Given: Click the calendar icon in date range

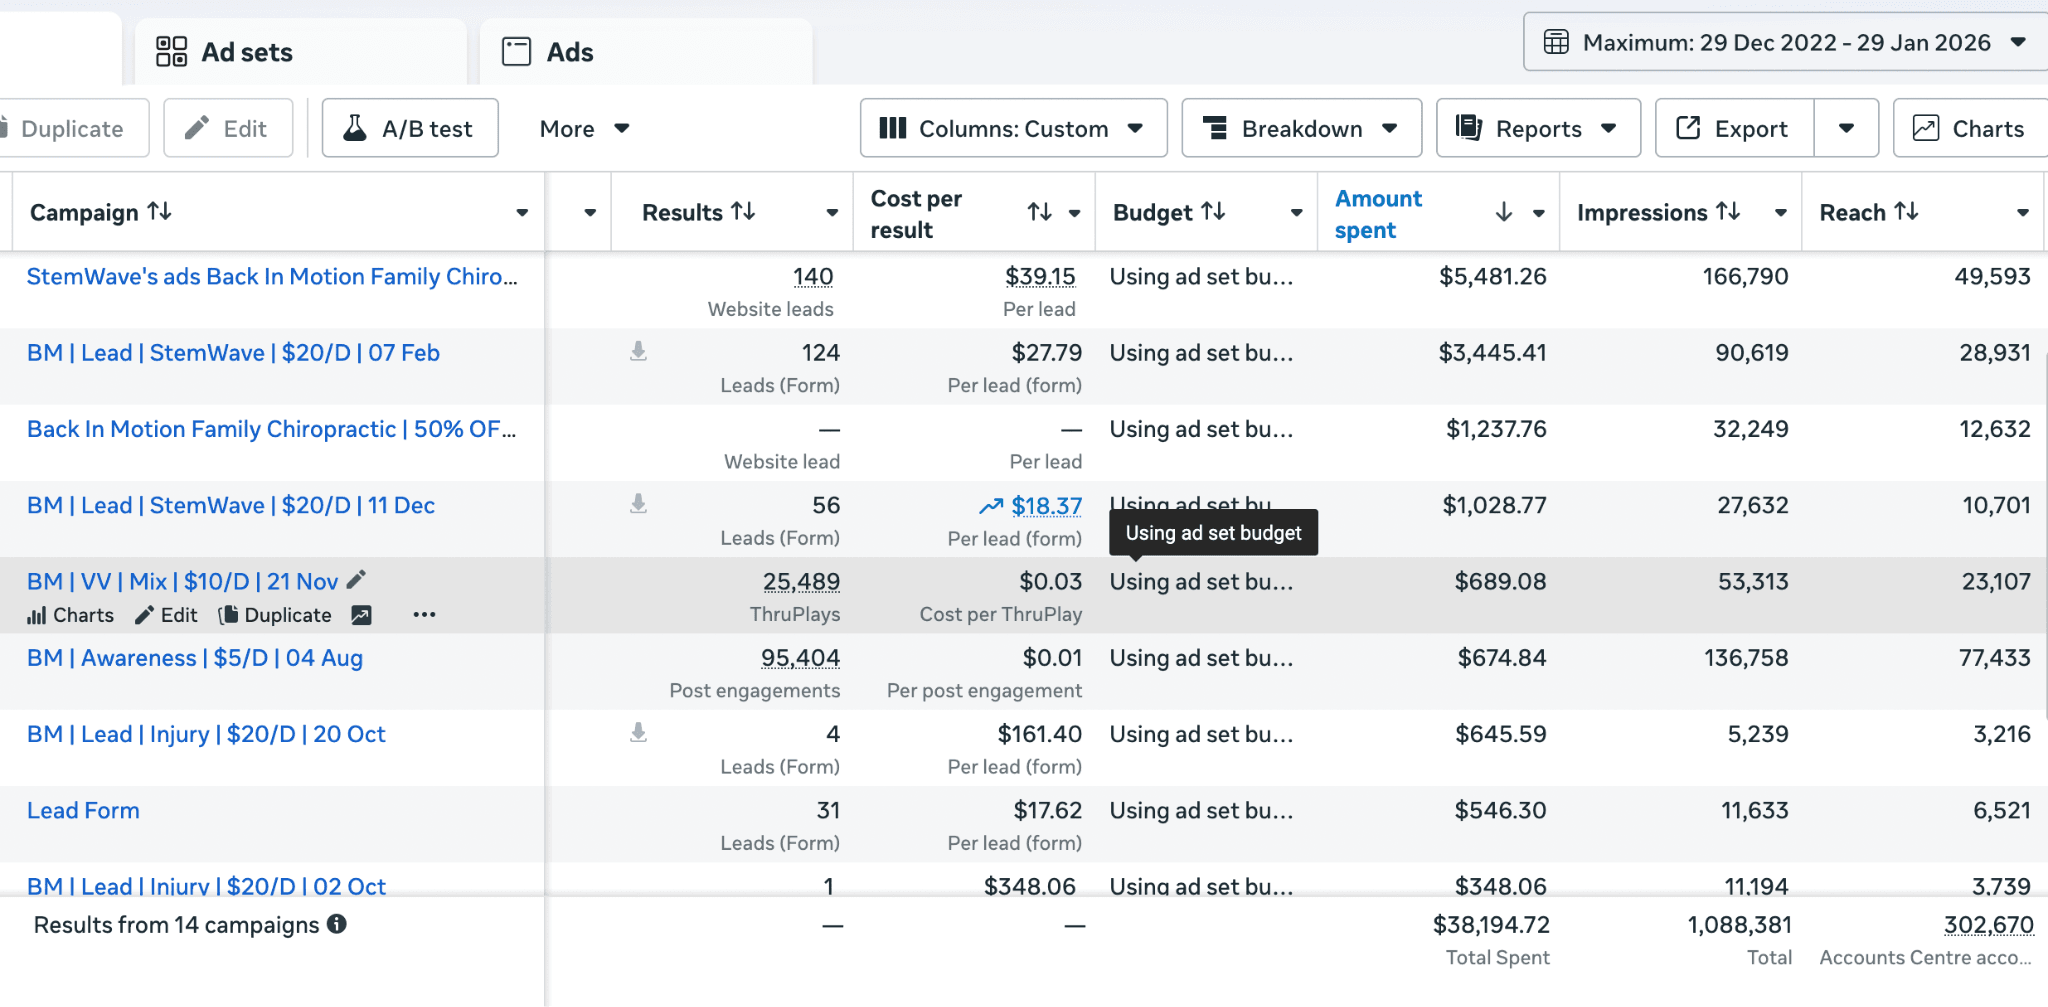Looking at the screenshot, I should pos(1556,42).
